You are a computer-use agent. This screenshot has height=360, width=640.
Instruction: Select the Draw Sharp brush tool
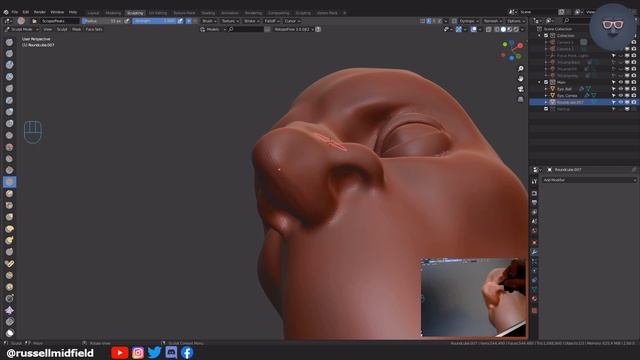pos(9,53)
